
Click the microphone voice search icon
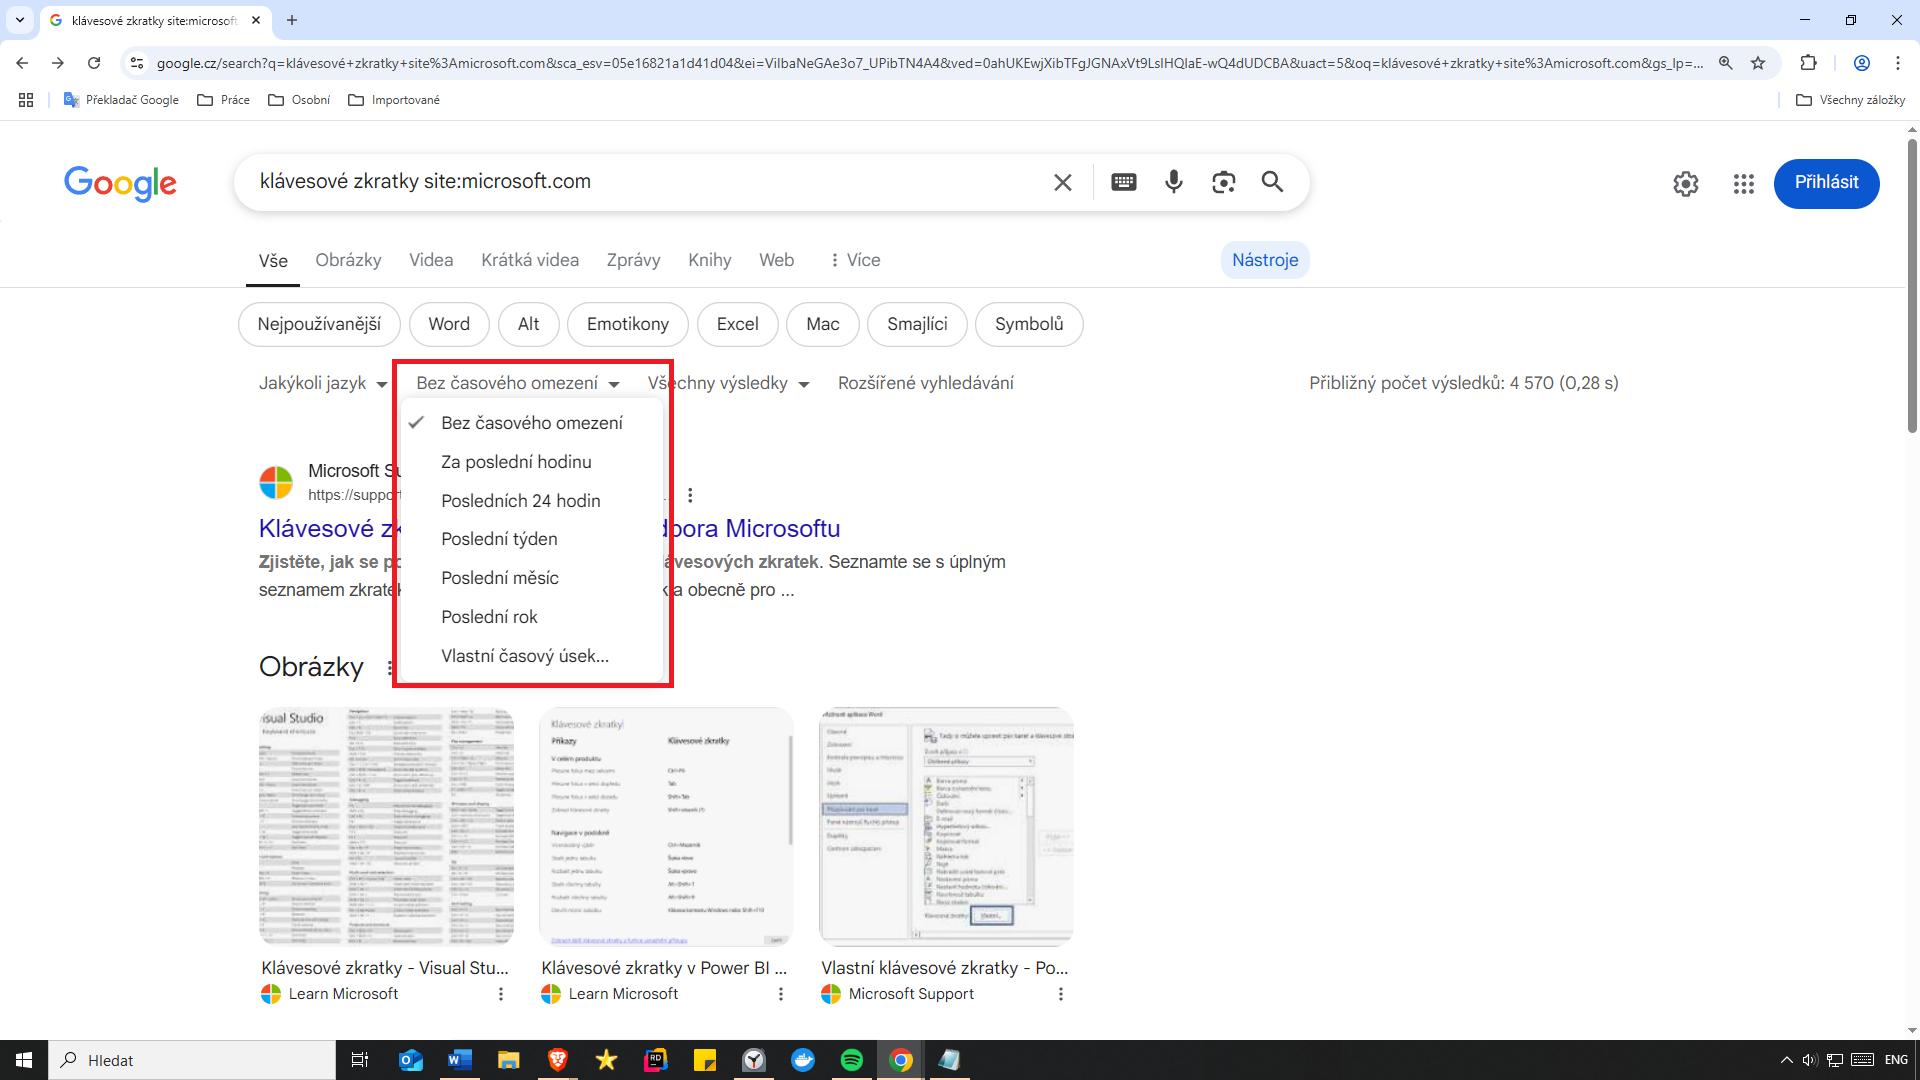1173,182
